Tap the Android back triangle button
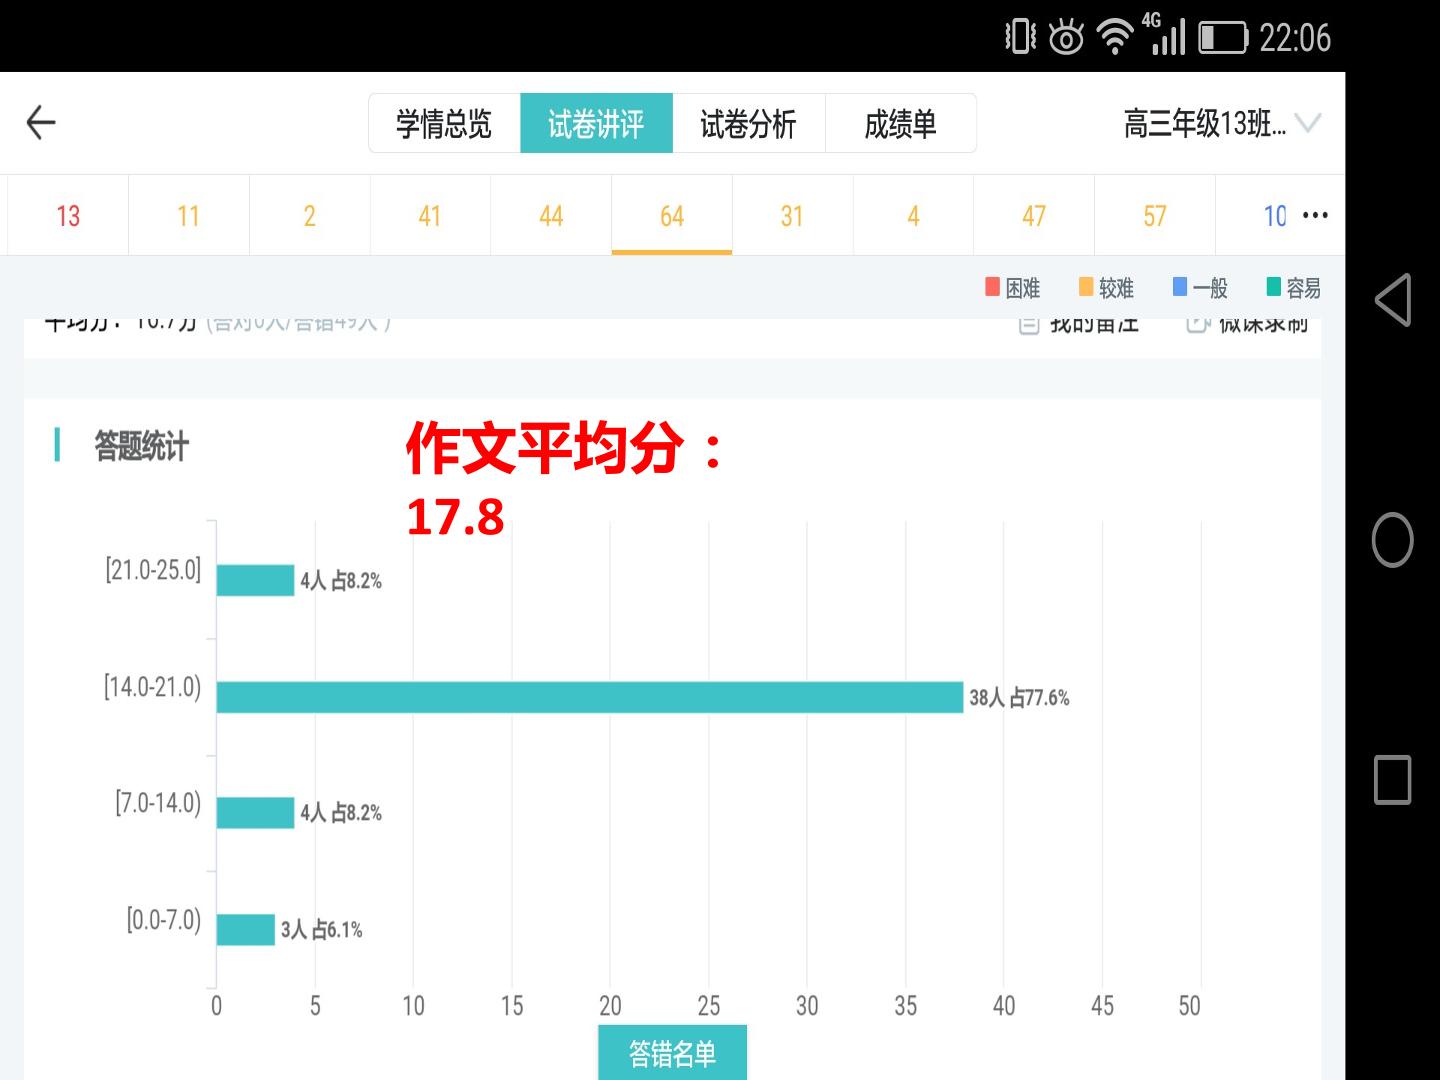 1393,299
